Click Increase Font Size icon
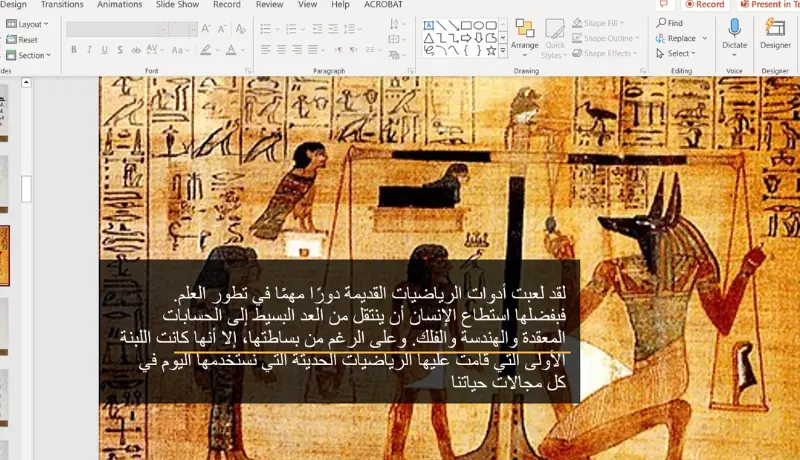Screen dimensions: 800x460 point(206,29)
